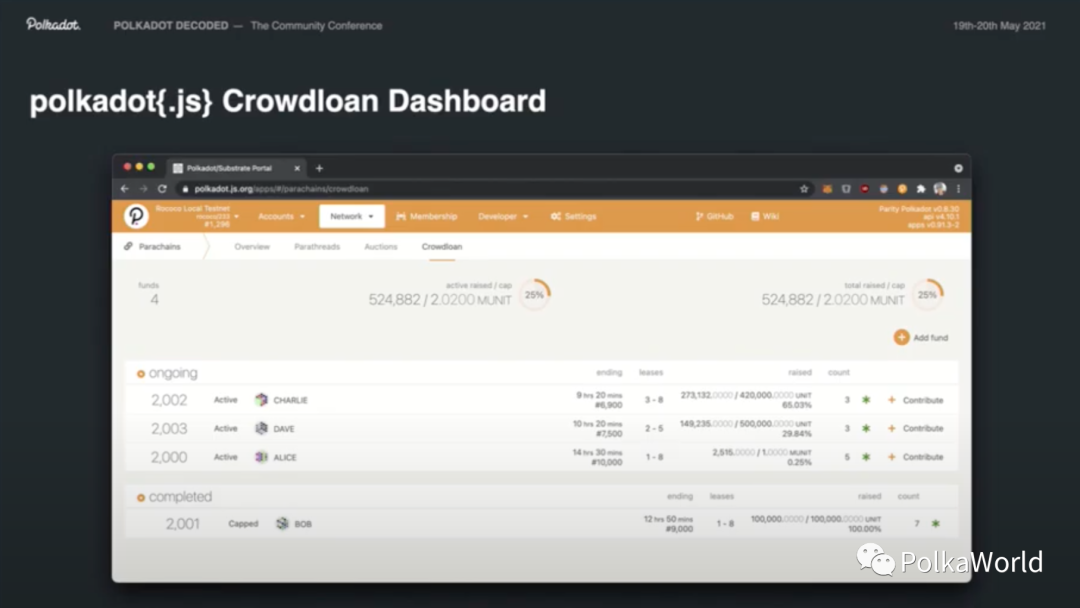The width and height of the screenshot is (1080, 608).
Task: Click the Polkadot logo in the app header
Action: coord(136,216)
